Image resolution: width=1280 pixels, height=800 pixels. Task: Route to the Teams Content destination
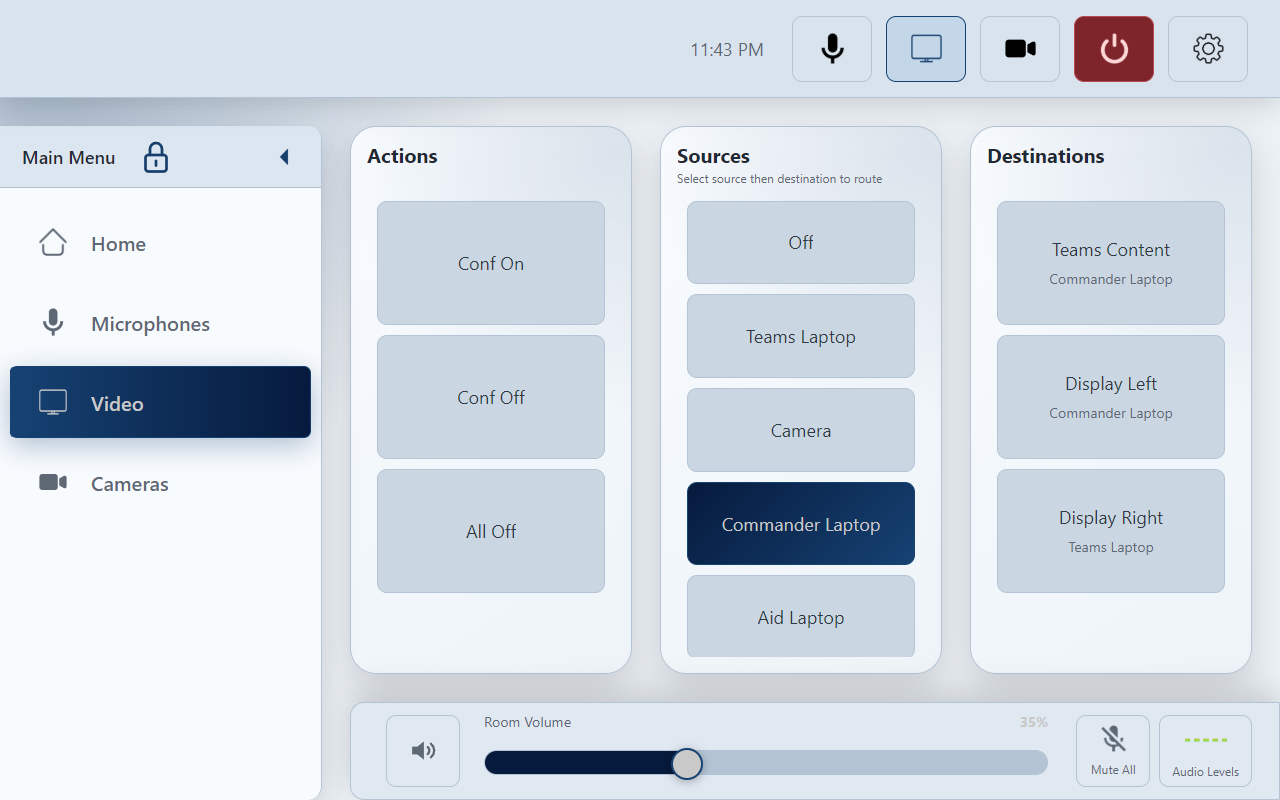coord(1111,263)
